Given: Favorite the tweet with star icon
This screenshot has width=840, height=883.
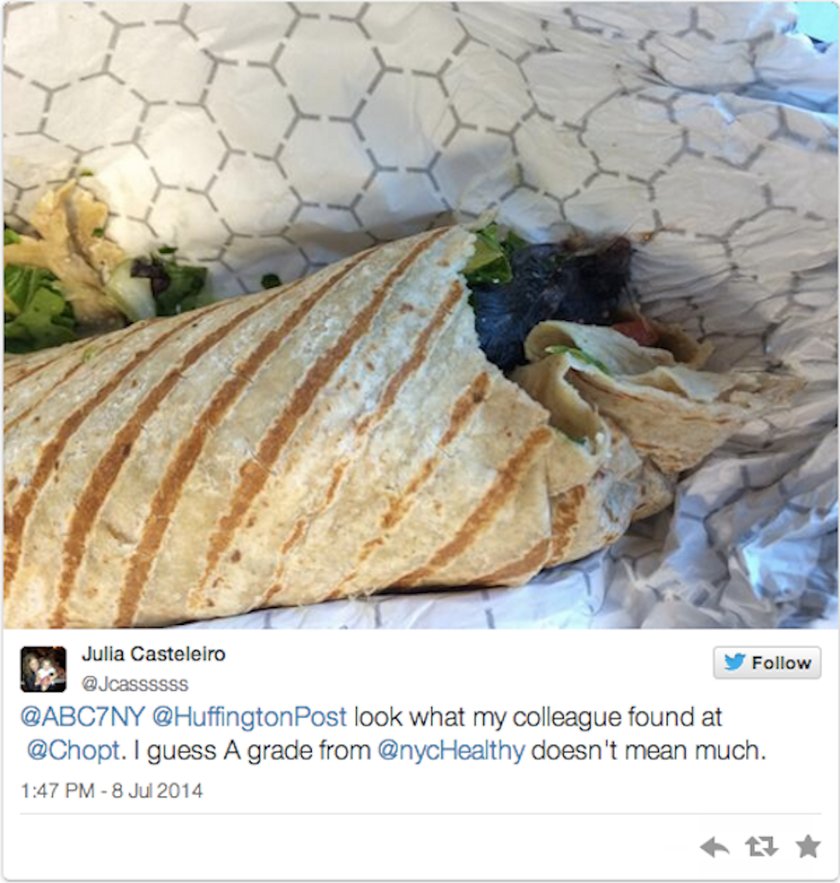Looking at the screenshot, I should pos(808,846).
